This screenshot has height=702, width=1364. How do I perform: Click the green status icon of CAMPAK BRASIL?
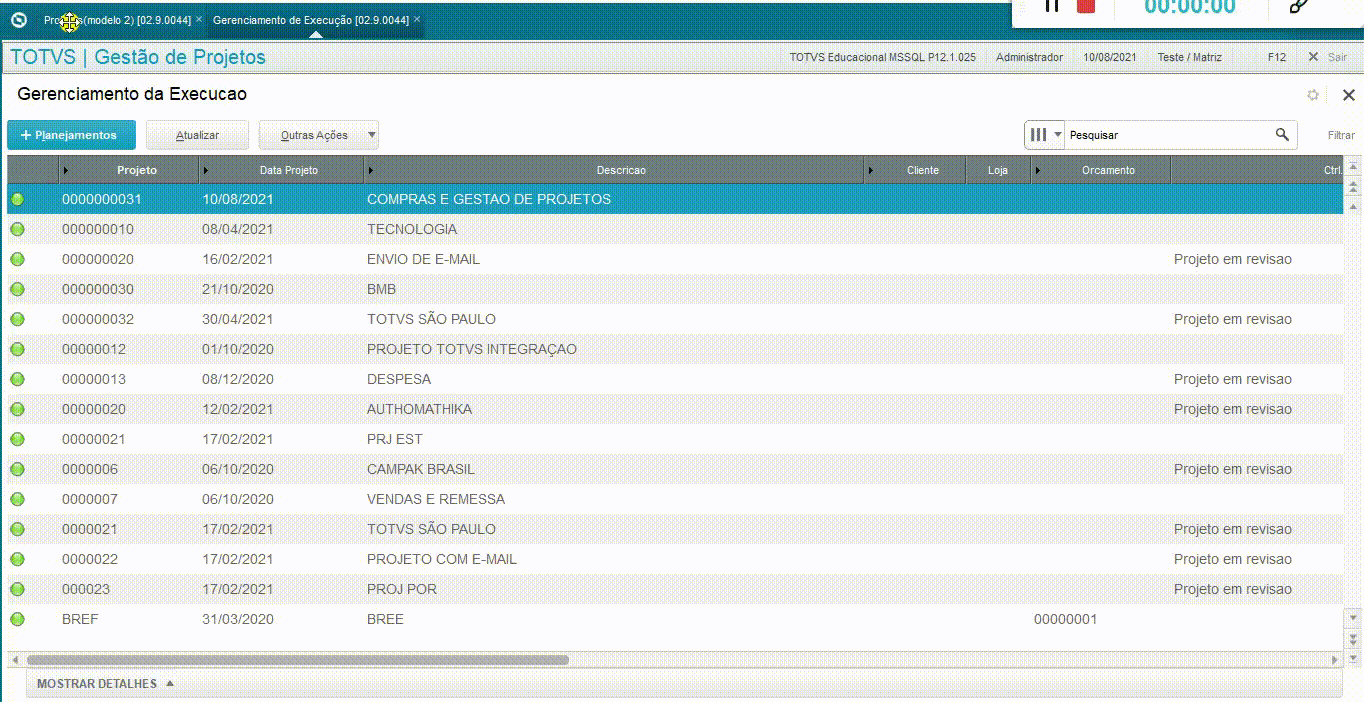click(x=17, y=469)
